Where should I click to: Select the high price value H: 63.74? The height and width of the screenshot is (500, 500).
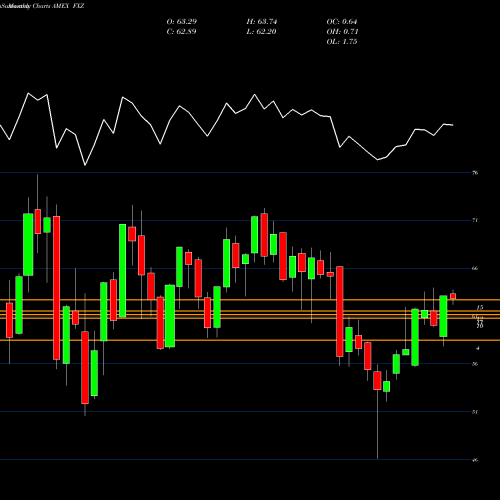click(x=262, y=22)
